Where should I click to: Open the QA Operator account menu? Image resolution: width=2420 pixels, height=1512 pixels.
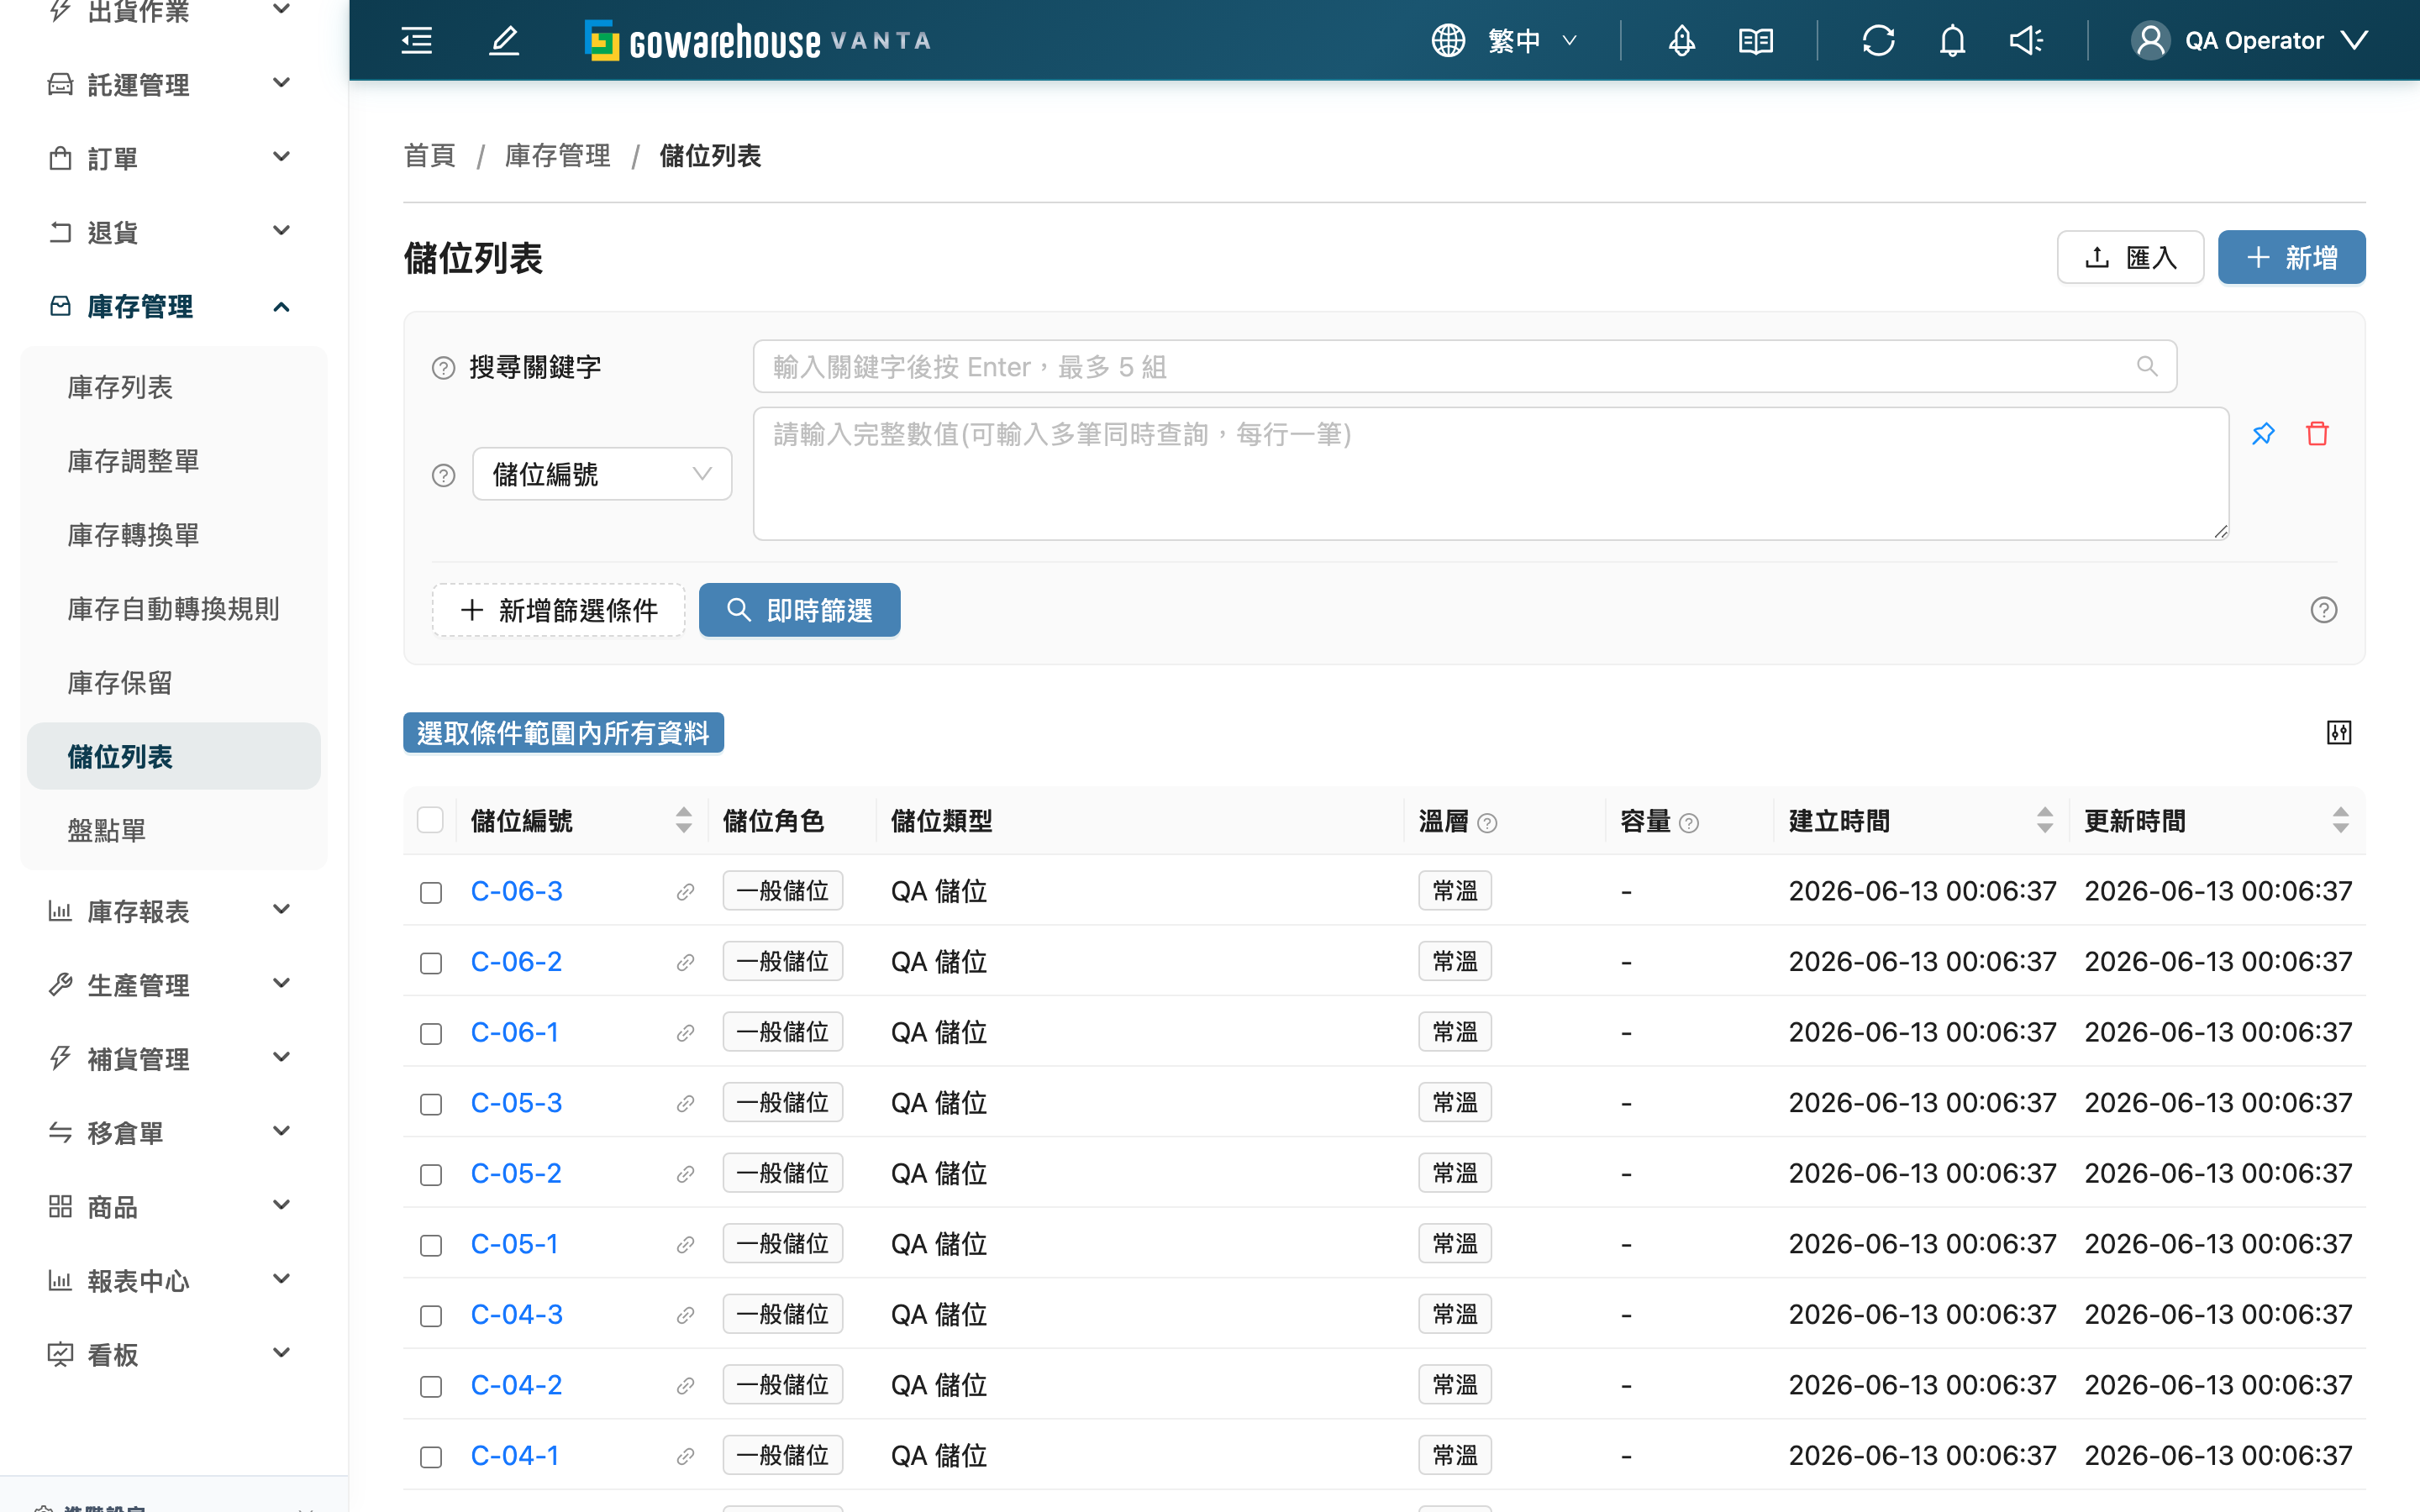pyautogui.click(x=2249, y=41)
